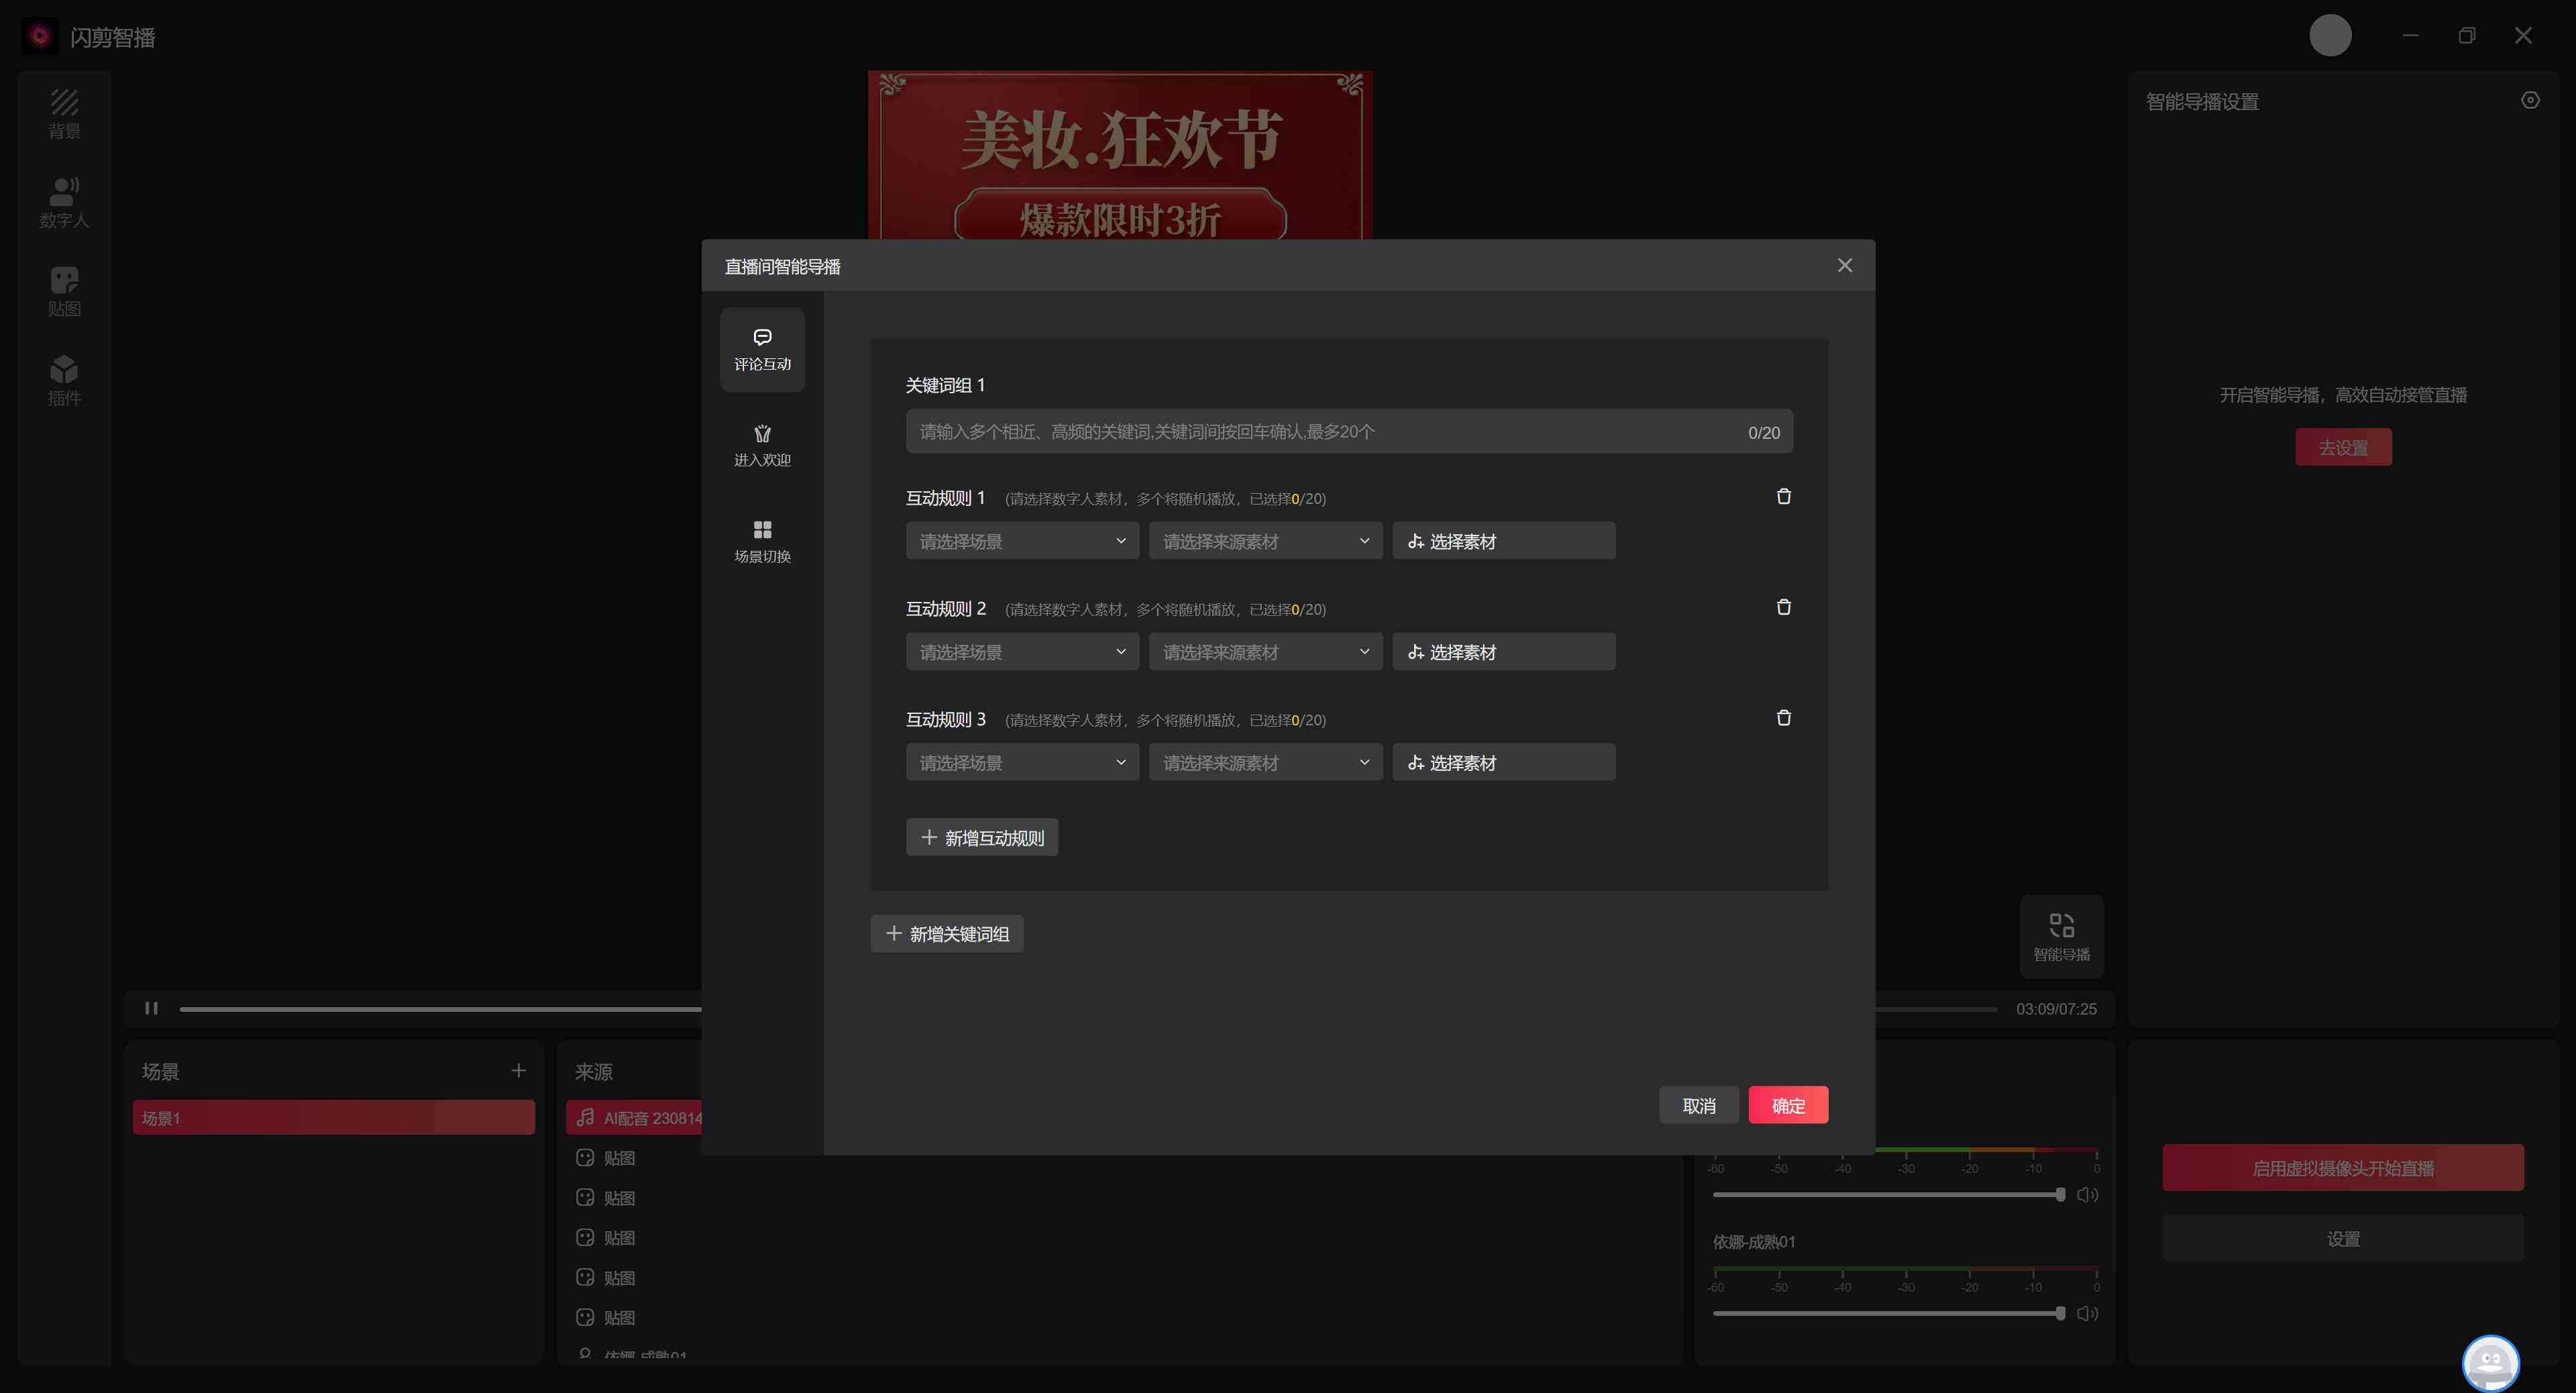
Task: Restore down the 闪剪智播 window
Action: [2467, 36]
